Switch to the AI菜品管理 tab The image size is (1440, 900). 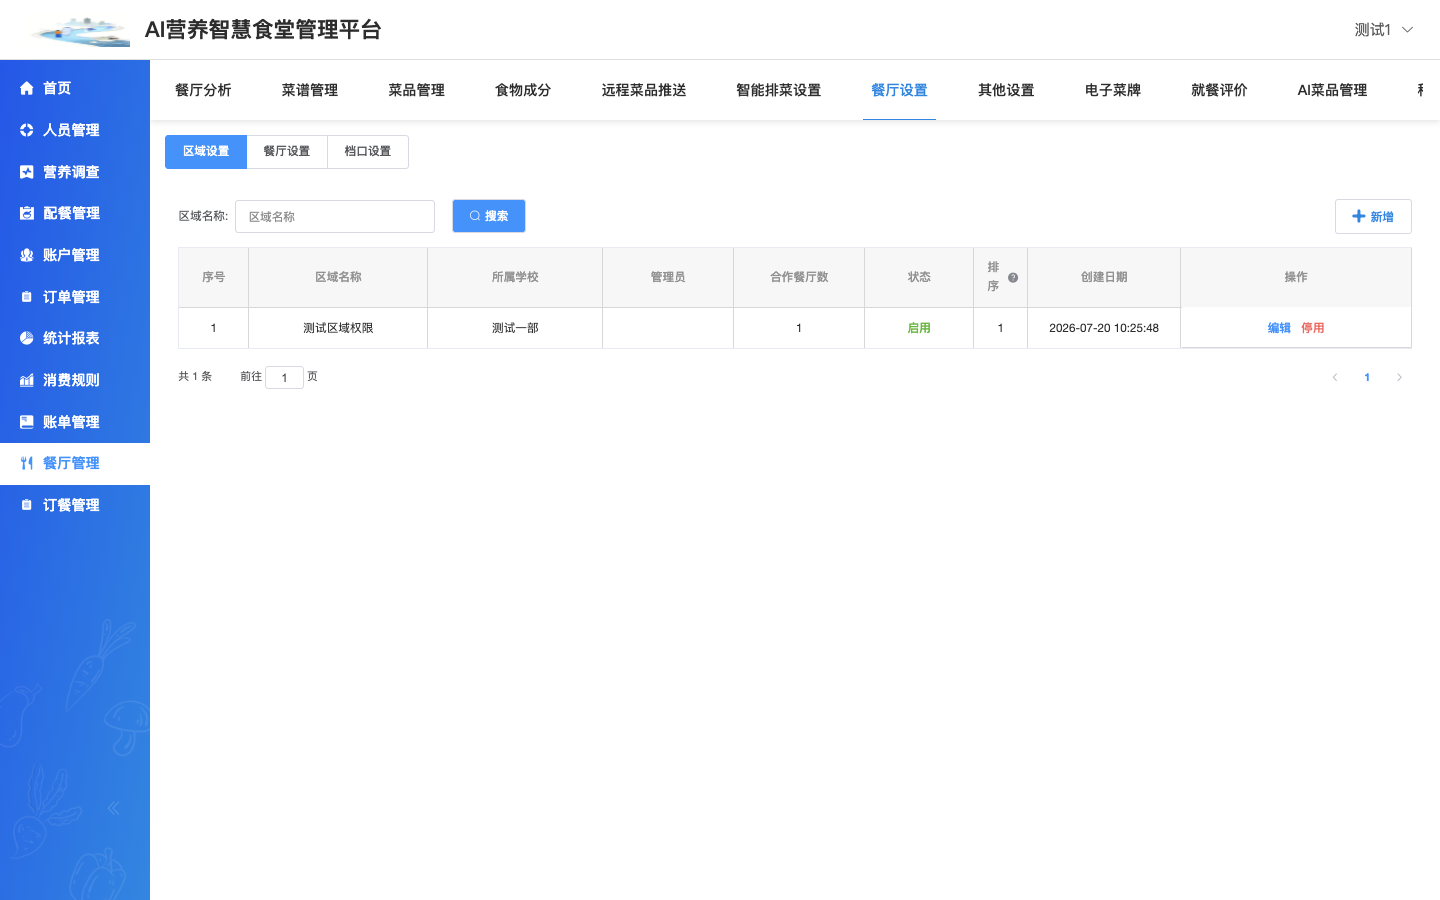coord(1332,90)
